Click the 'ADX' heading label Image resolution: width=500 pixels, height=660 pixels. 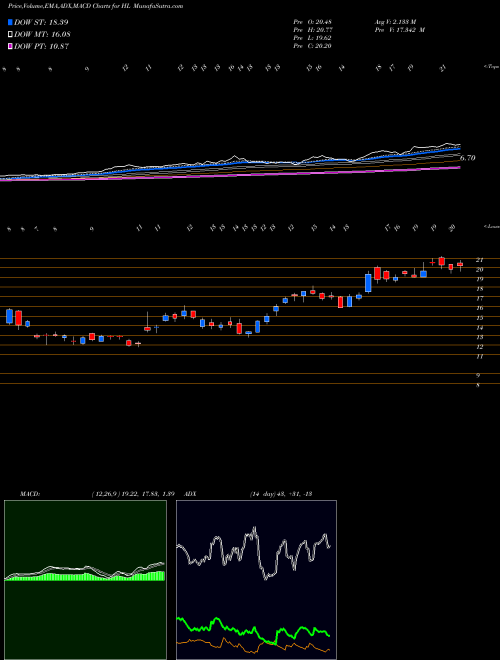(x=190, y=493)
